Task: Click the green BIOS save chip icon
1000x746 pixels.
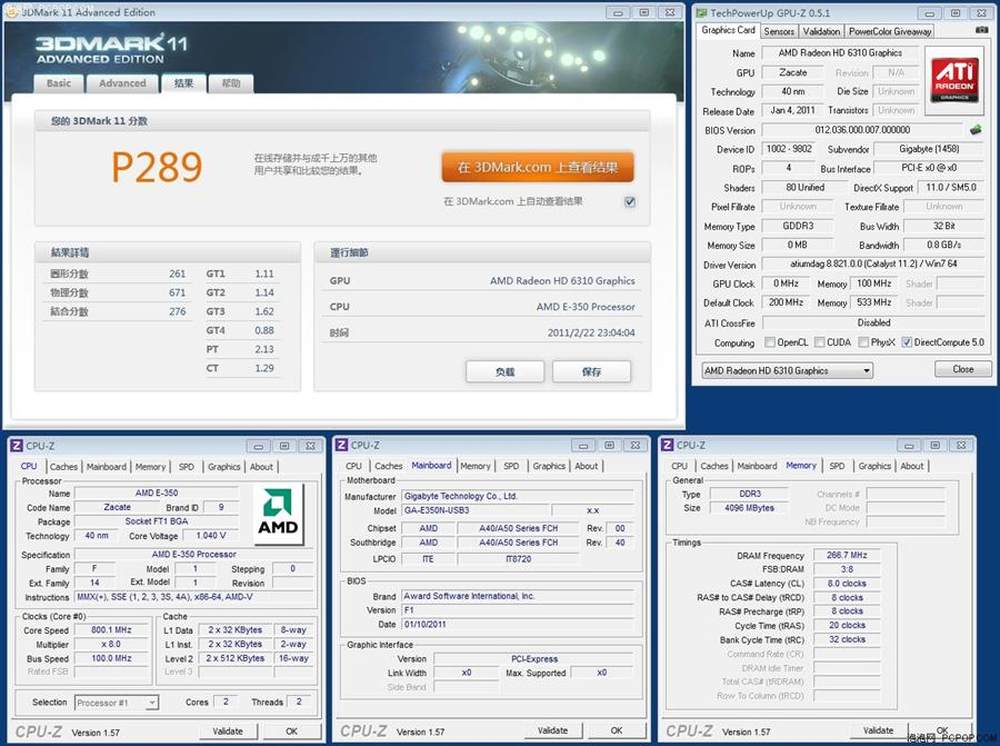Action: pyautogui.click(x=975, y=130)
